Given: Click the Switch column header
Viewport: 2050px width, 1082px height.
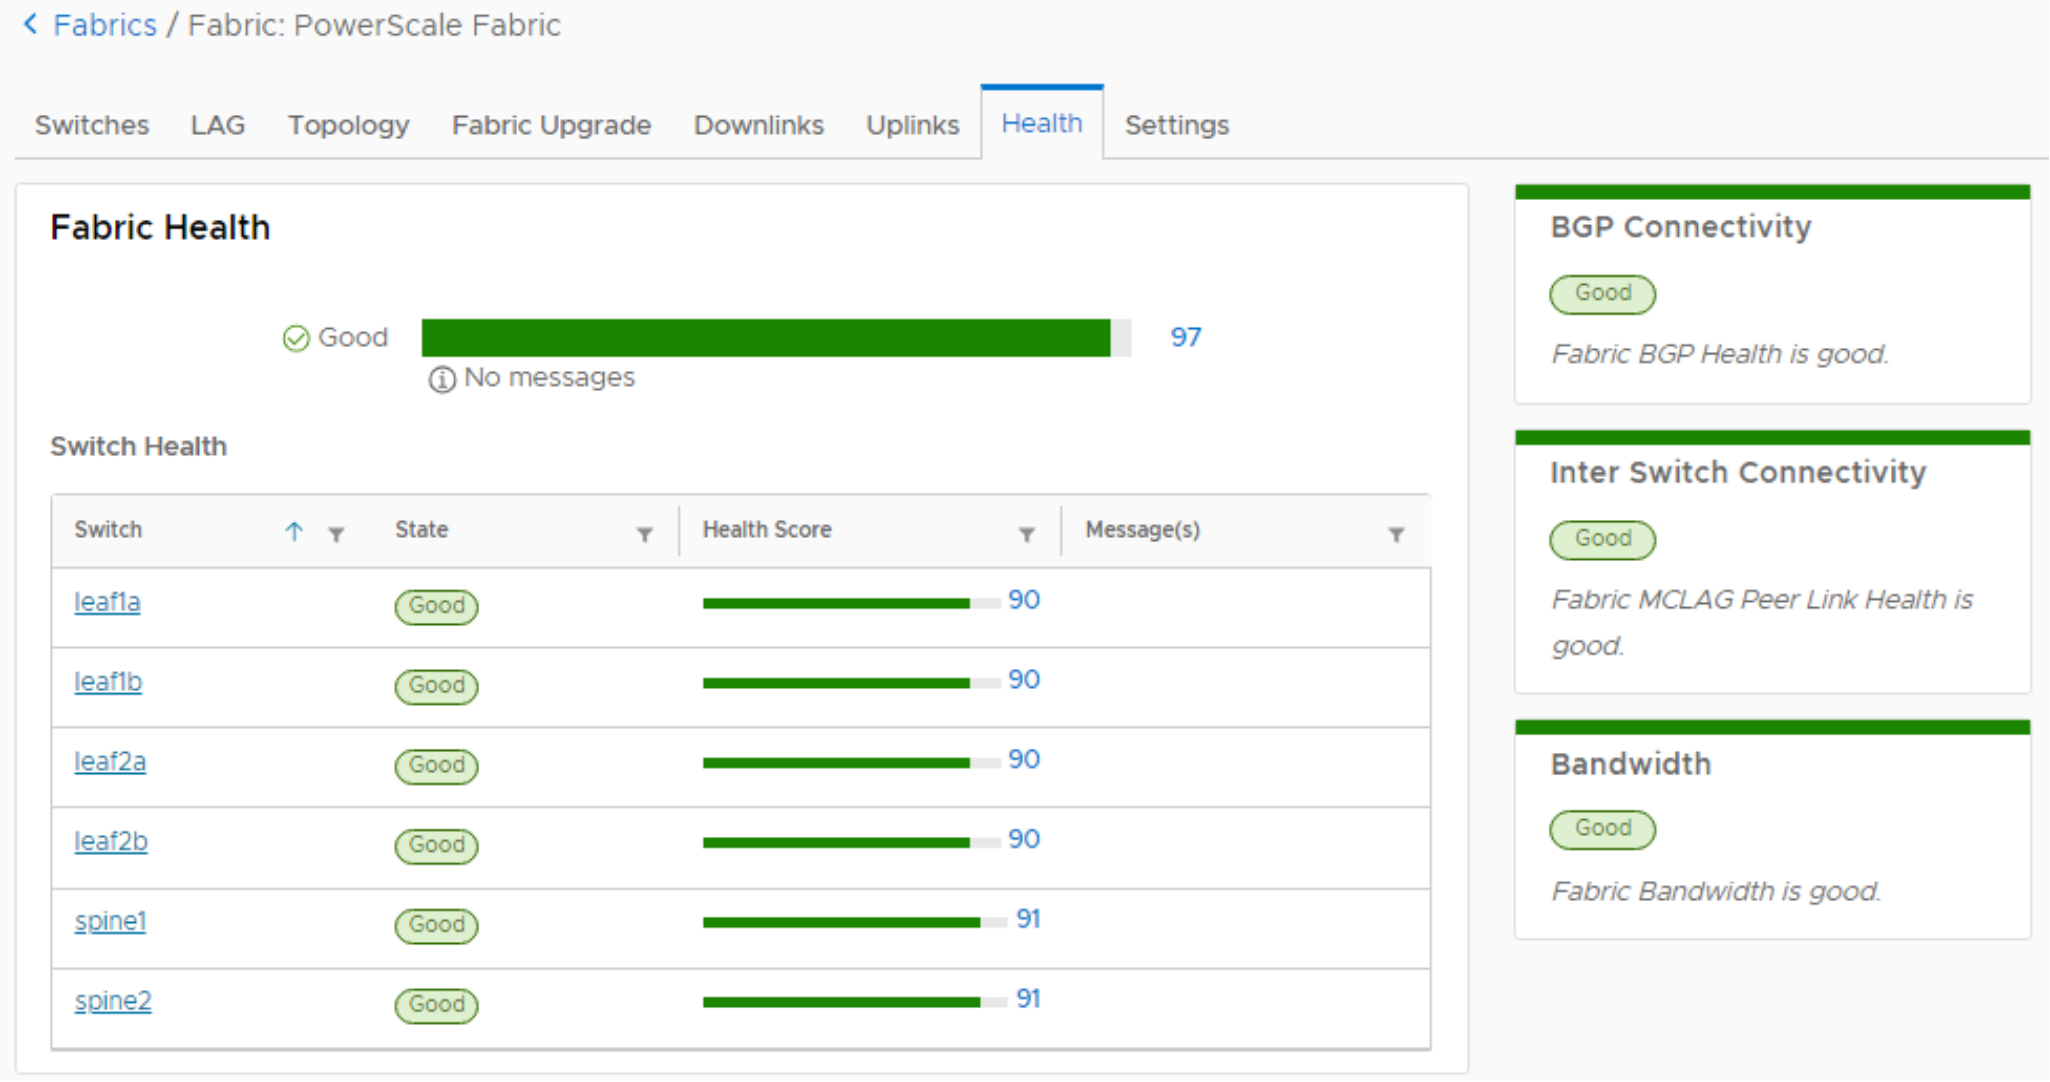Looking at the screenshot, I should (108, 530).
